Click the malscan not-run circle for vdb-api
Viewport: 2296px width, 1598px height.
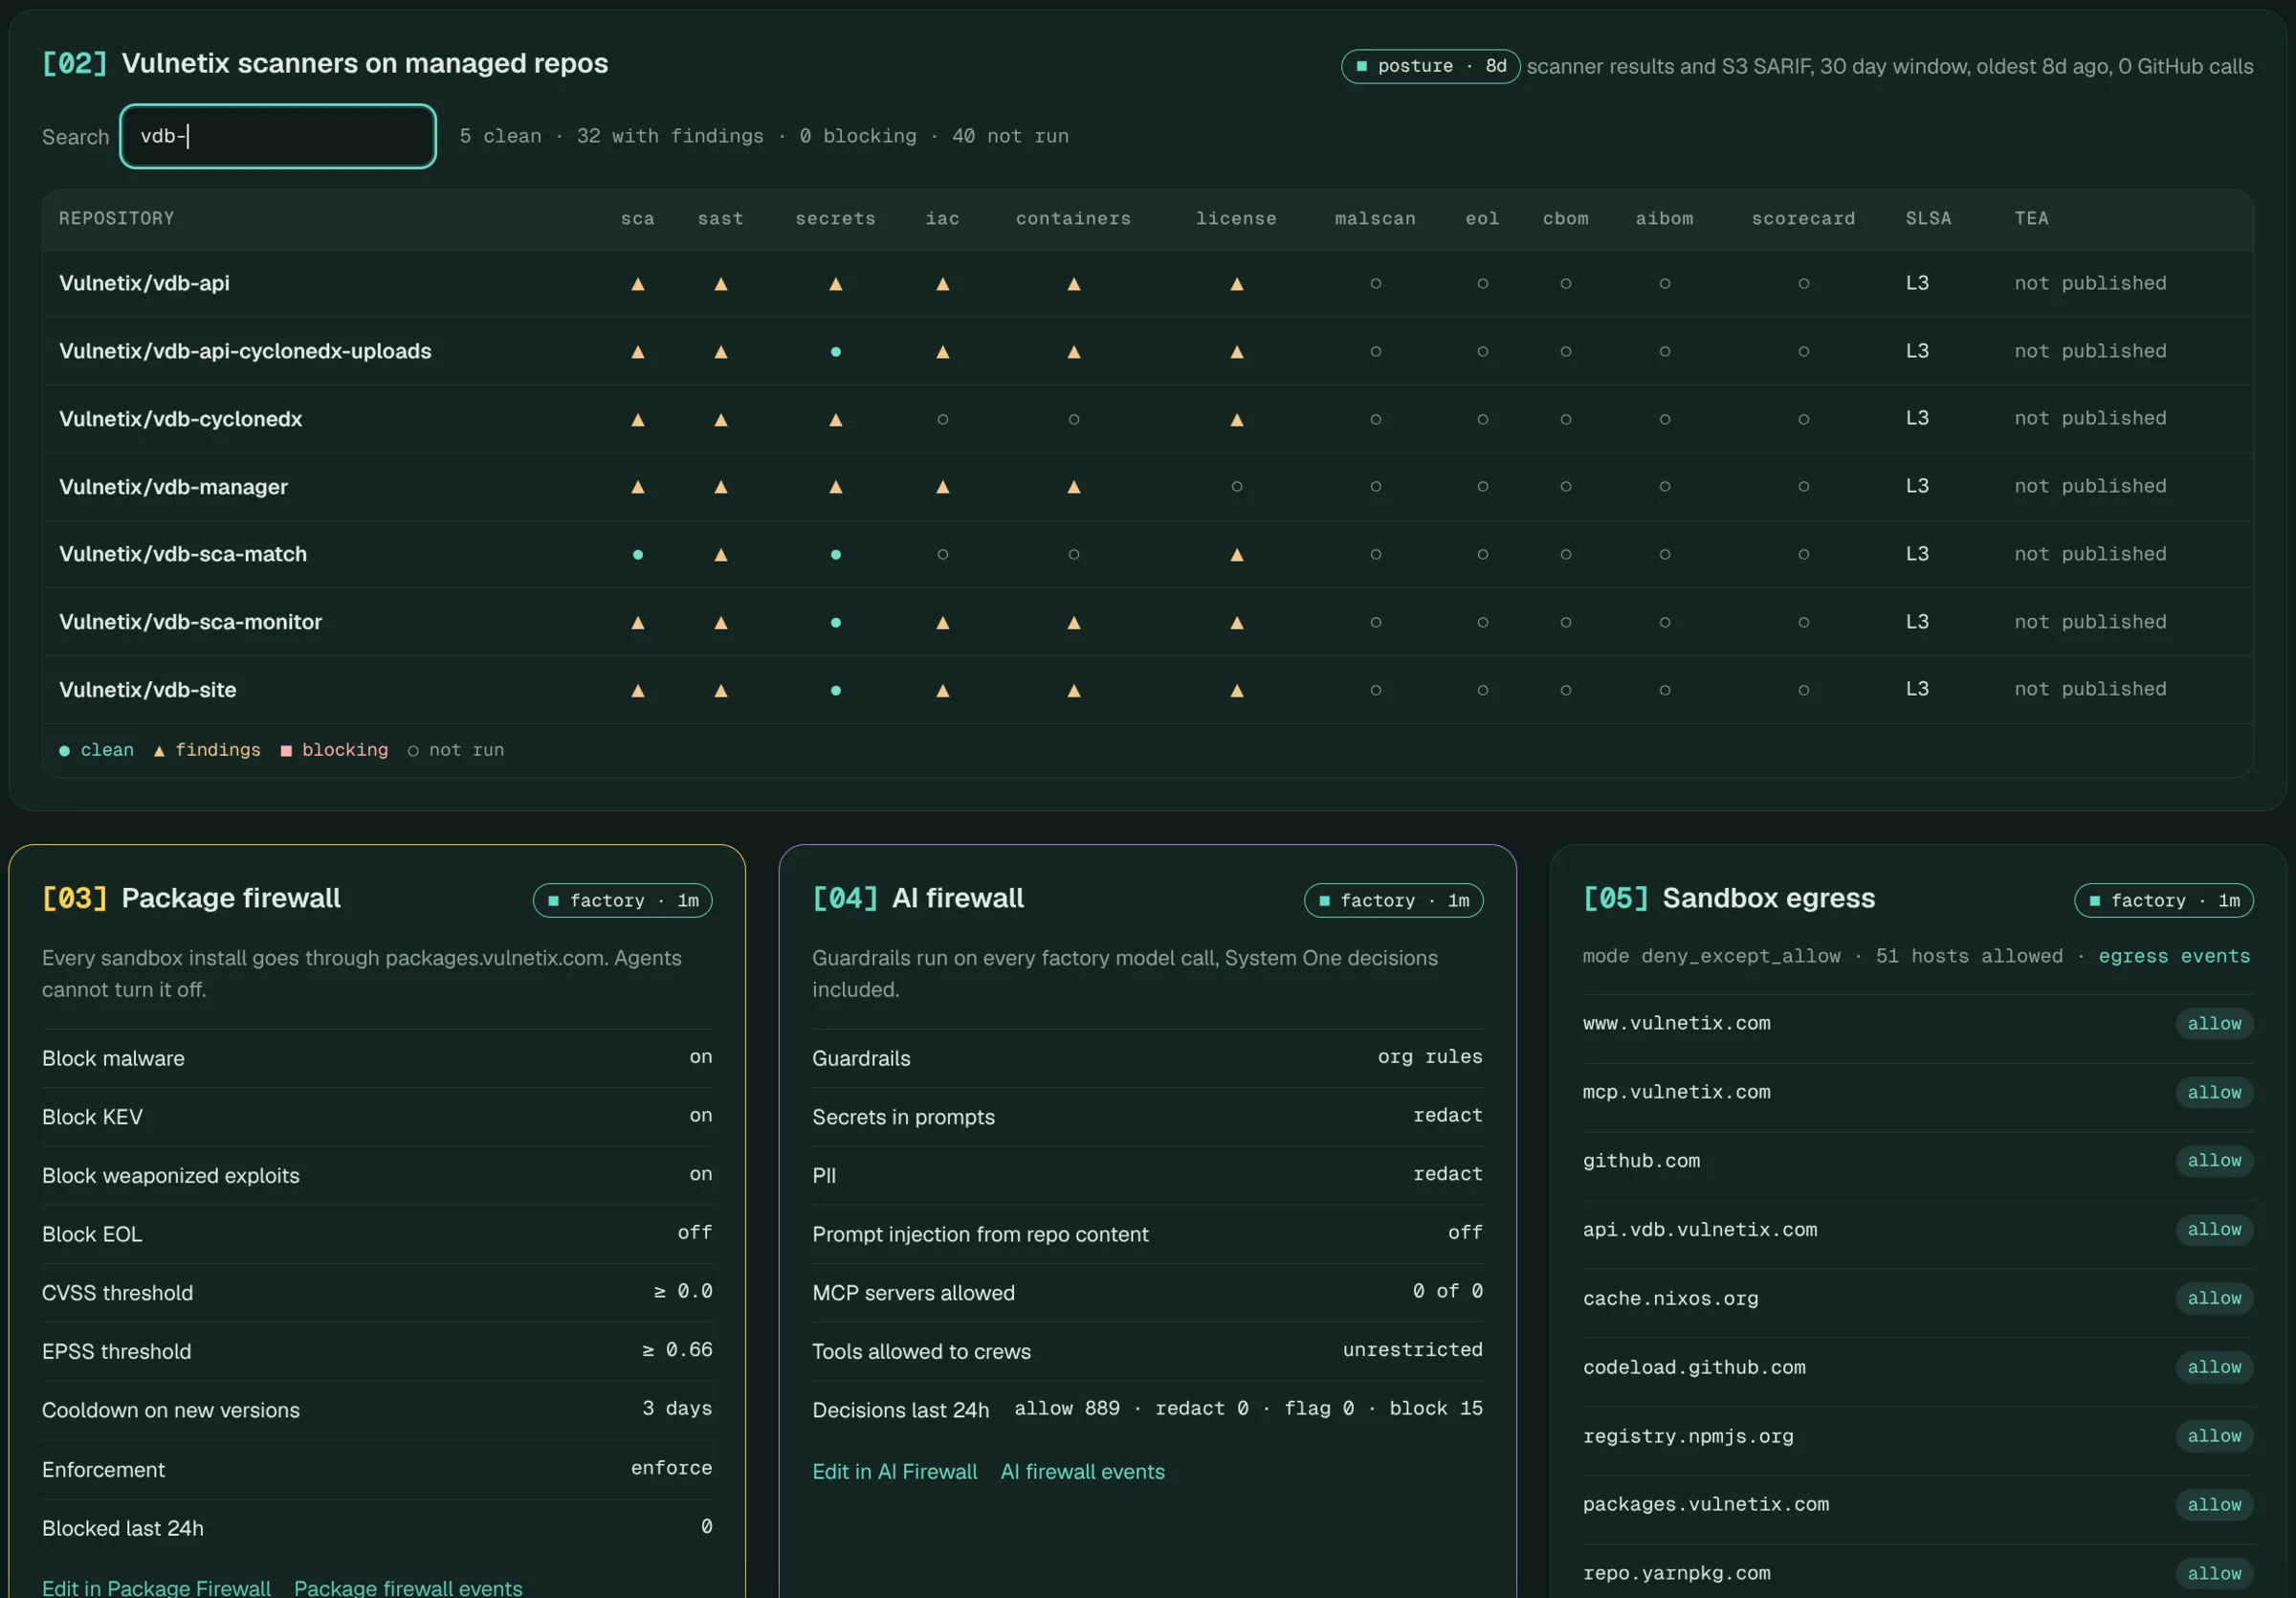pos(1376,284)
